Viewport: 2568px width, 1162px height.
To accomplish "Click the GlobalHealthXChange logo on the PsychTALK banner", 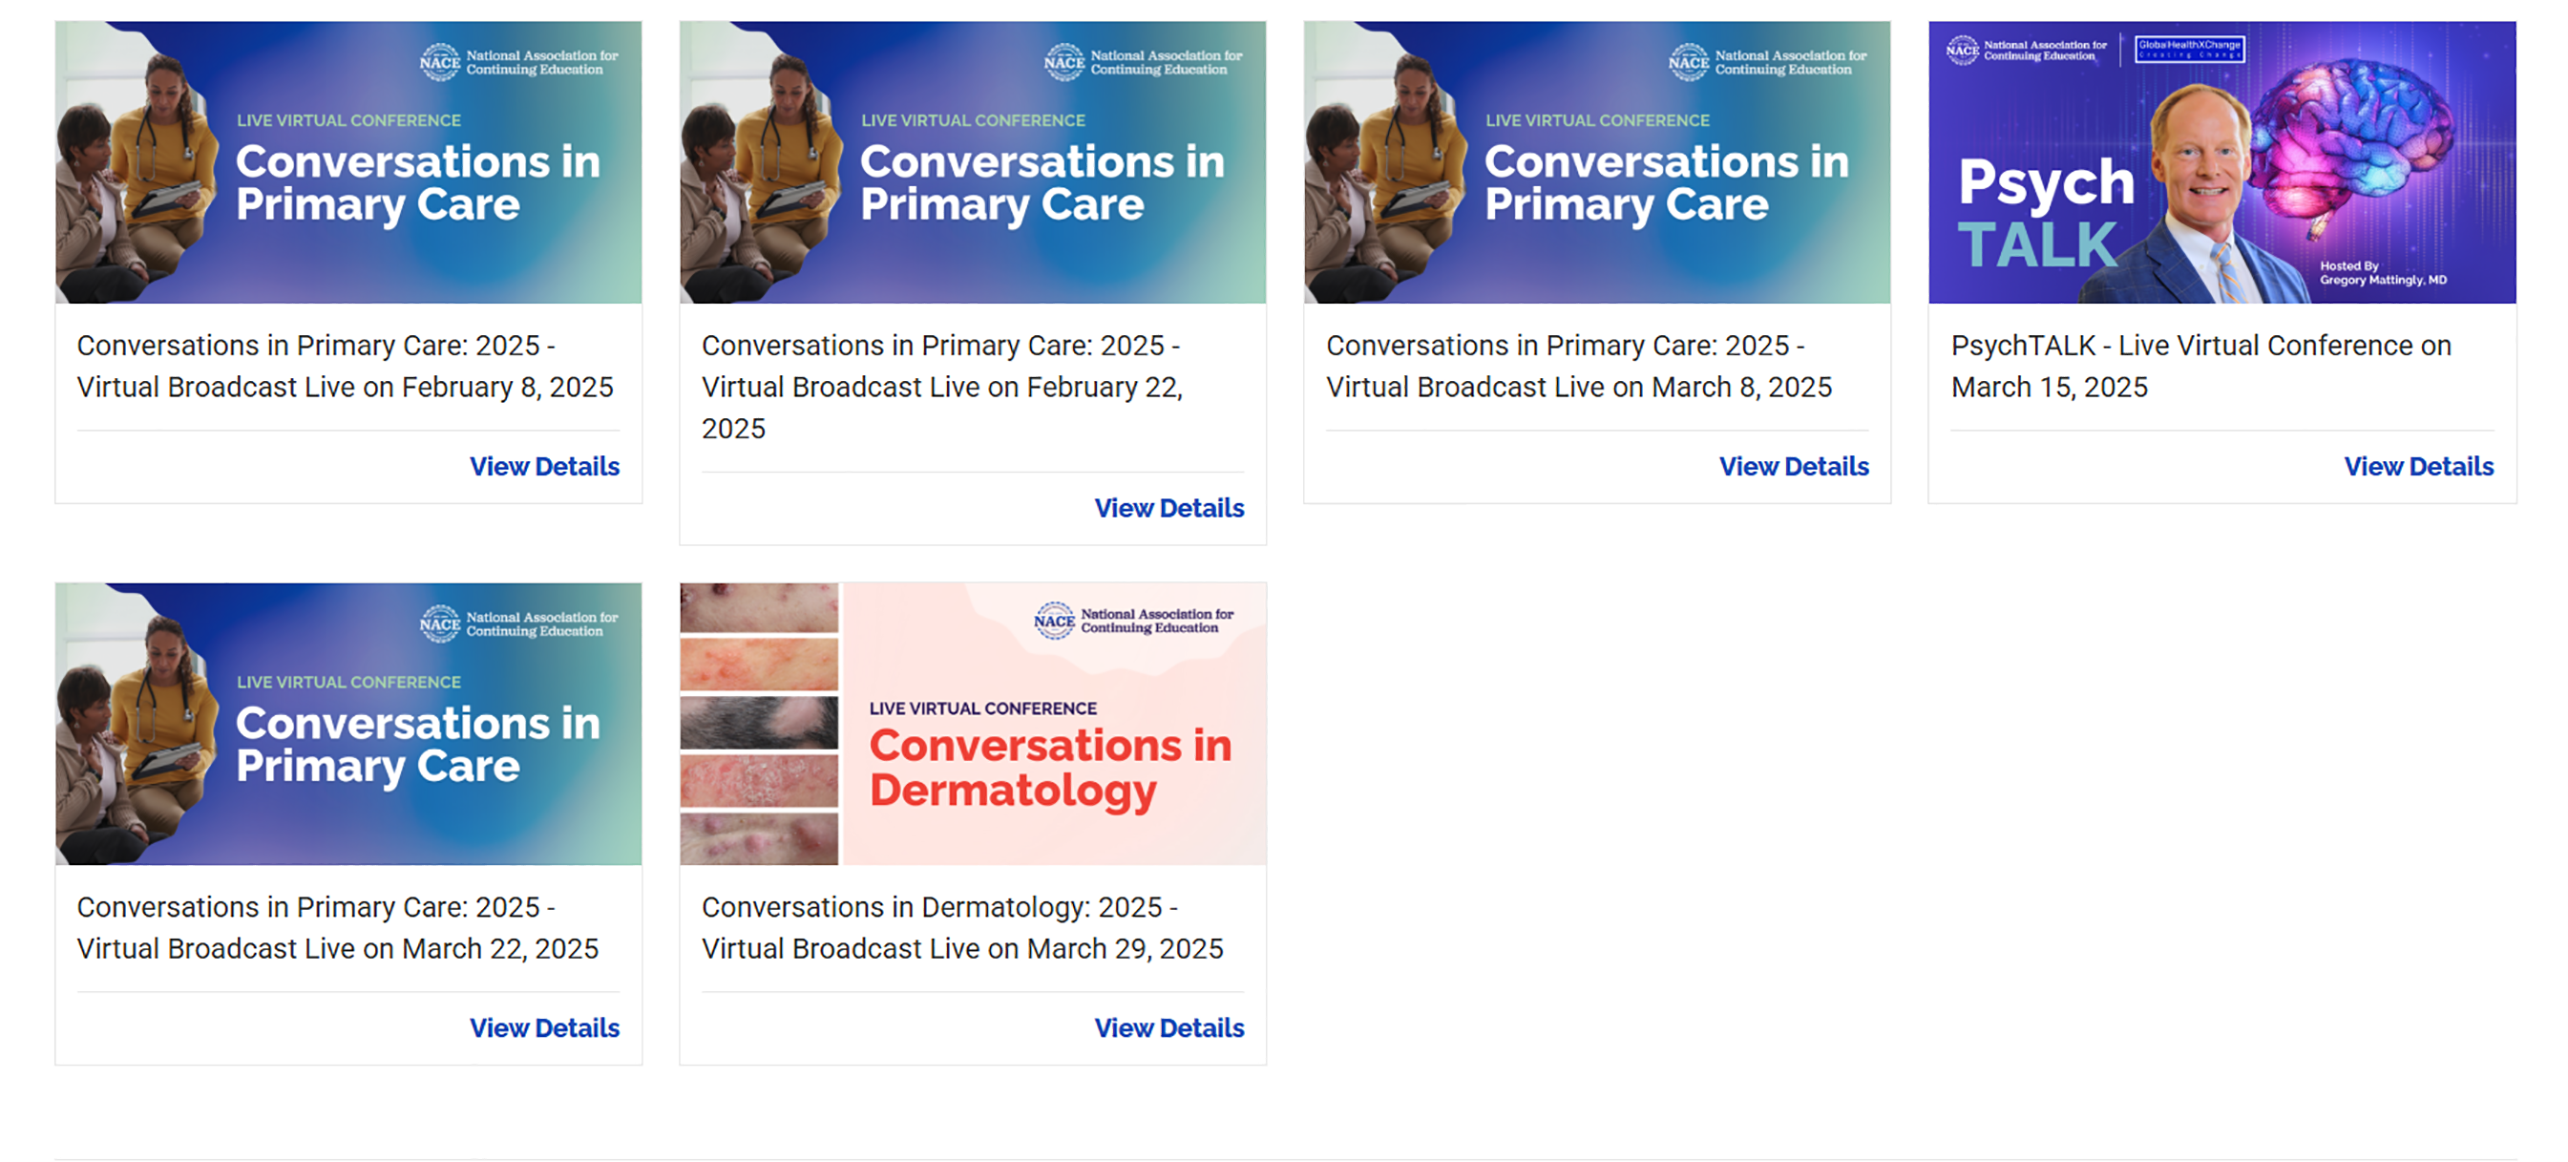I will point(2189,49).
